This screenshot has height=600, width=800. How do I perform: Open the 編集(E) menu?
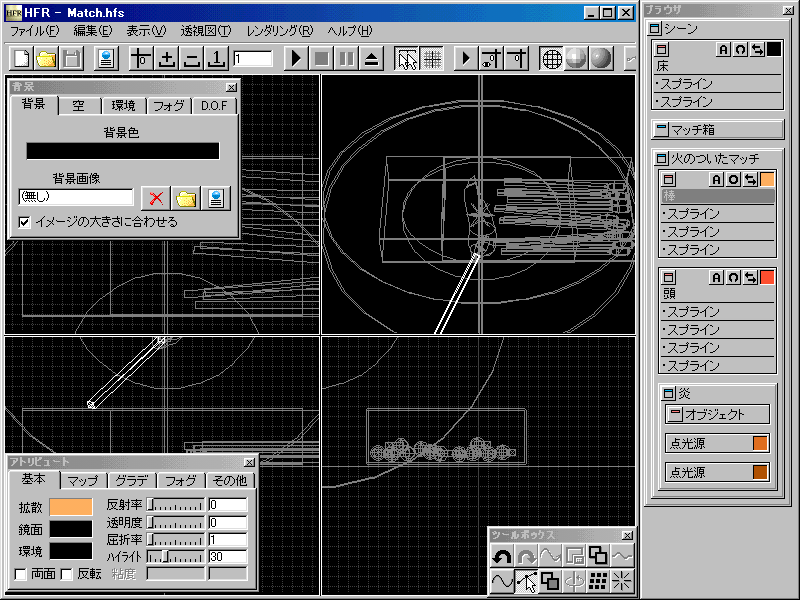(92, 31)
